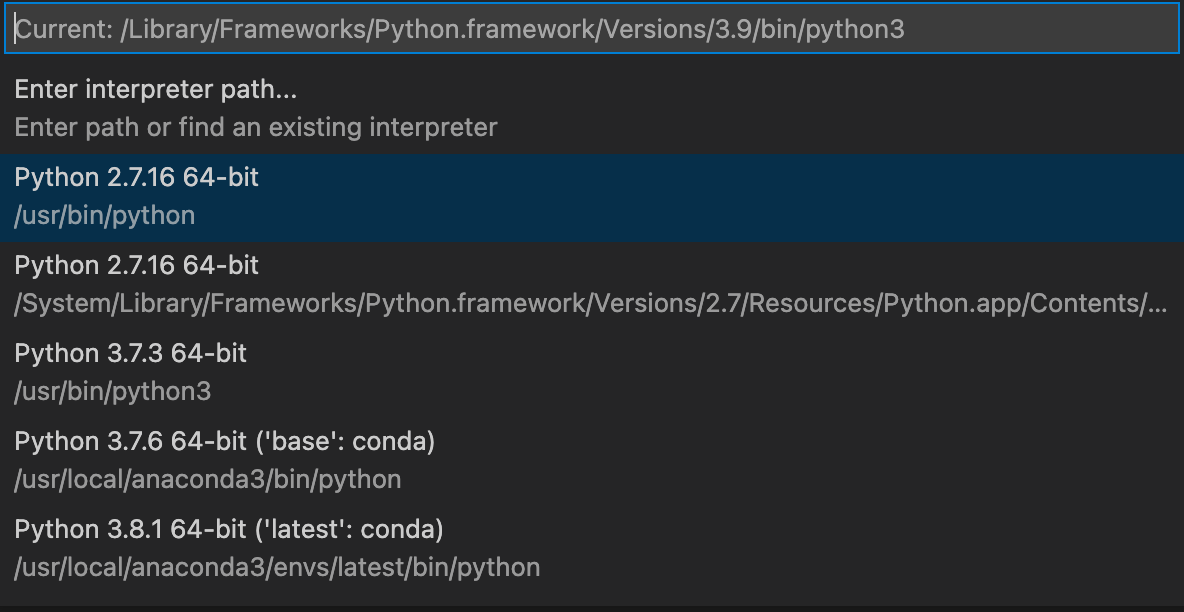The image size is (1184, 612).
Task: Focus the interpreter path search field
Action: click(x=591, y=29)
